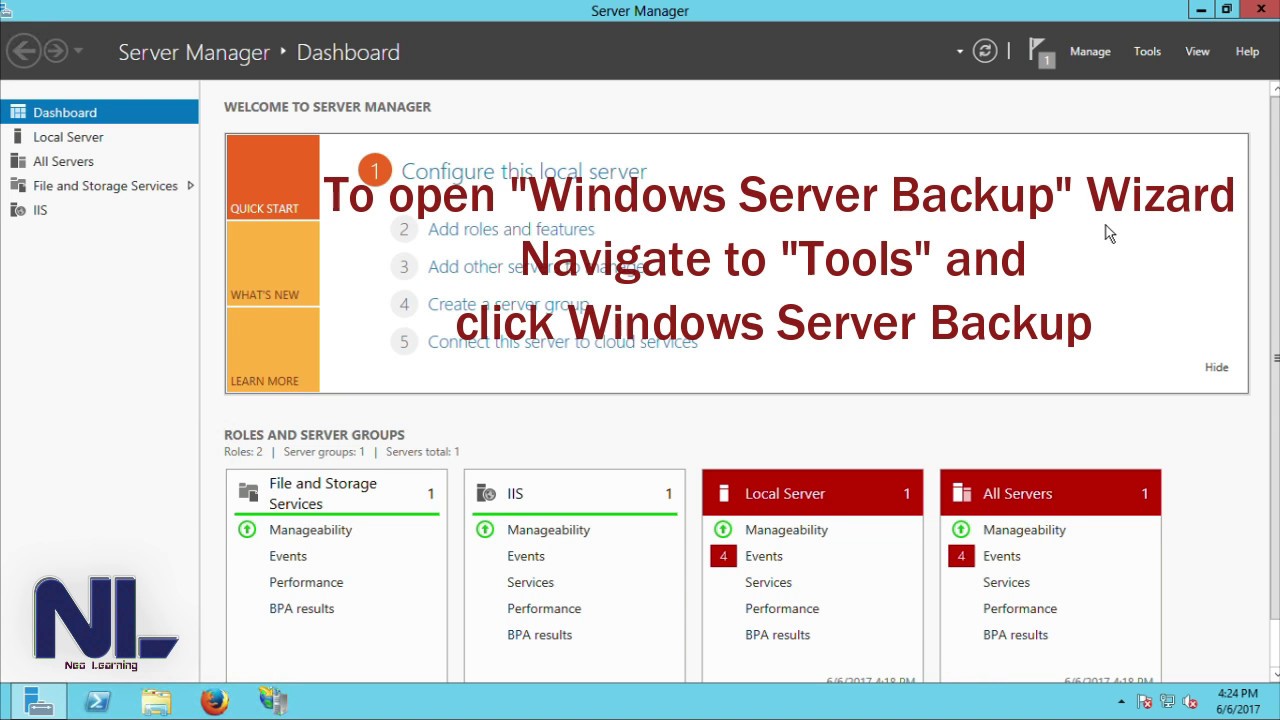Click Add other servers to manage link
The width and height of the screenshot is (1280, 720).
coord(537,267)
